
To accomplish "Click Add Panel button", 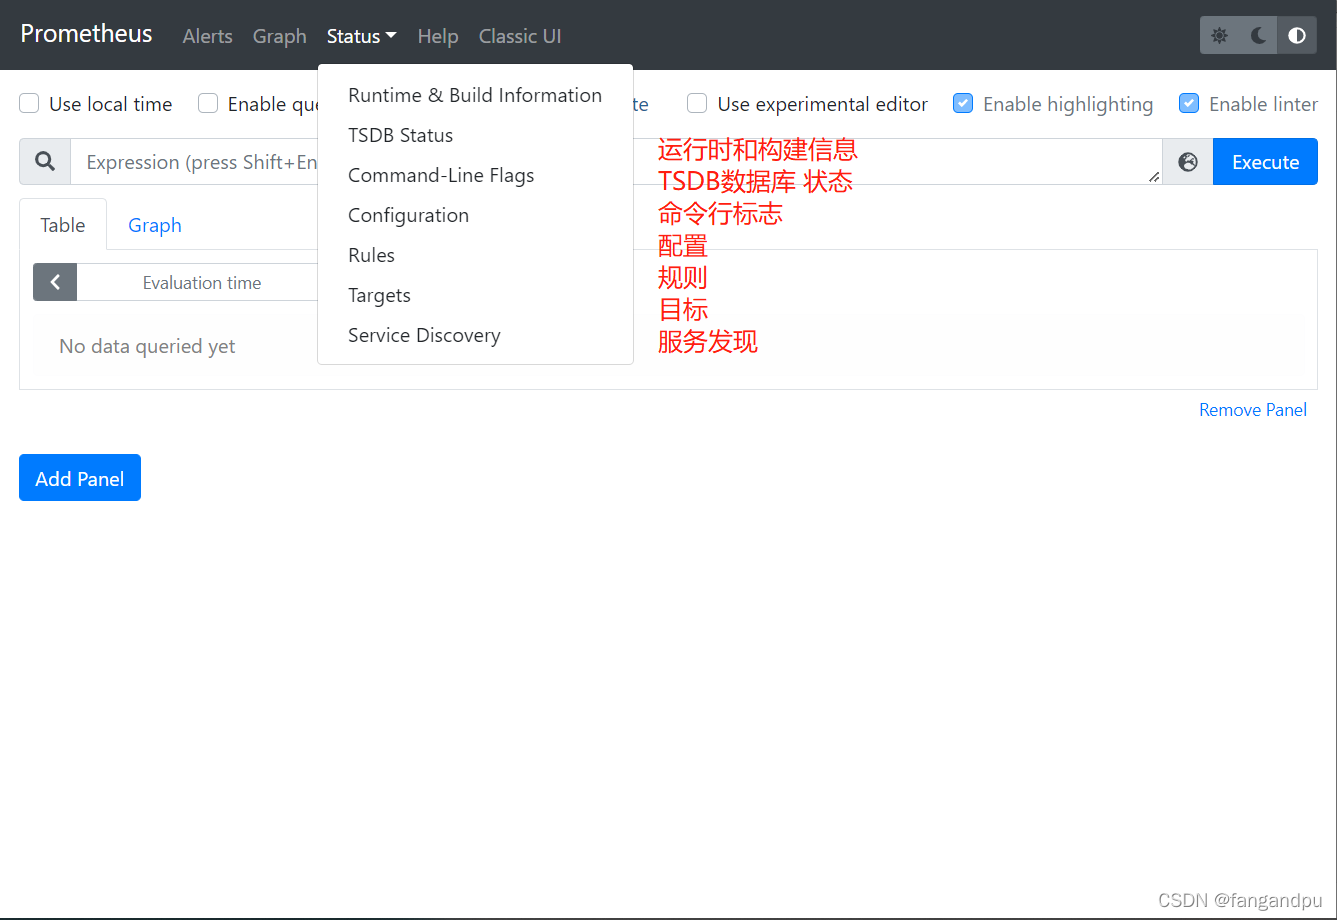I will [80, 478].
